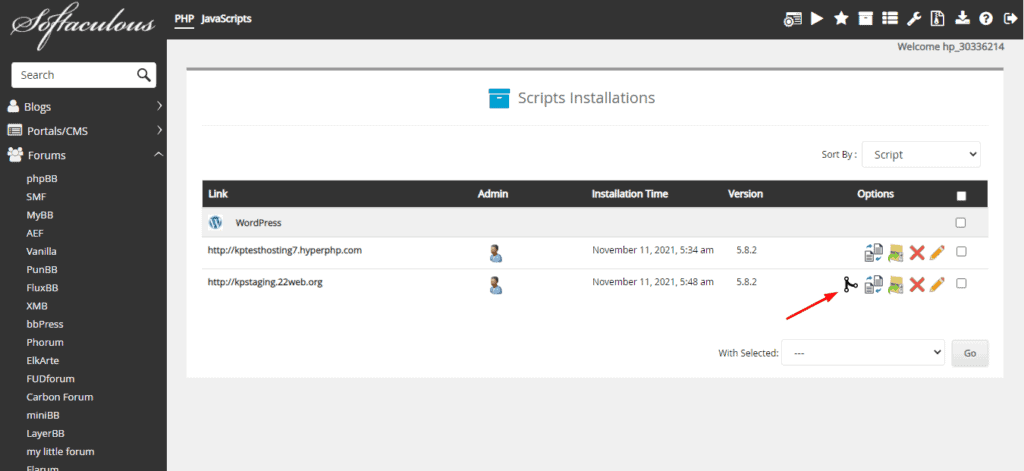Viewport: 1024px width, 471px height.
Task: Open my little forum in the sidebar
Action: tap(60, 451)
